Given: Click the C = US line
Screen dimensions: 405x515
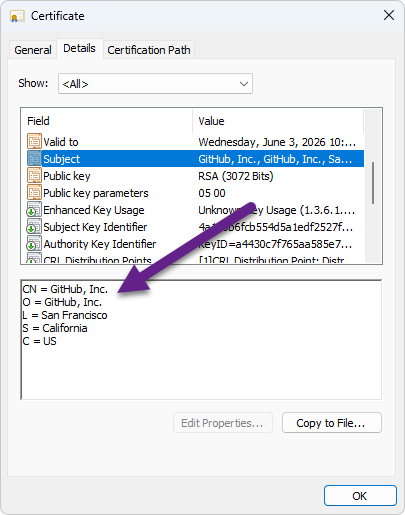Looking at the screenshot, I should coord(39,341).
